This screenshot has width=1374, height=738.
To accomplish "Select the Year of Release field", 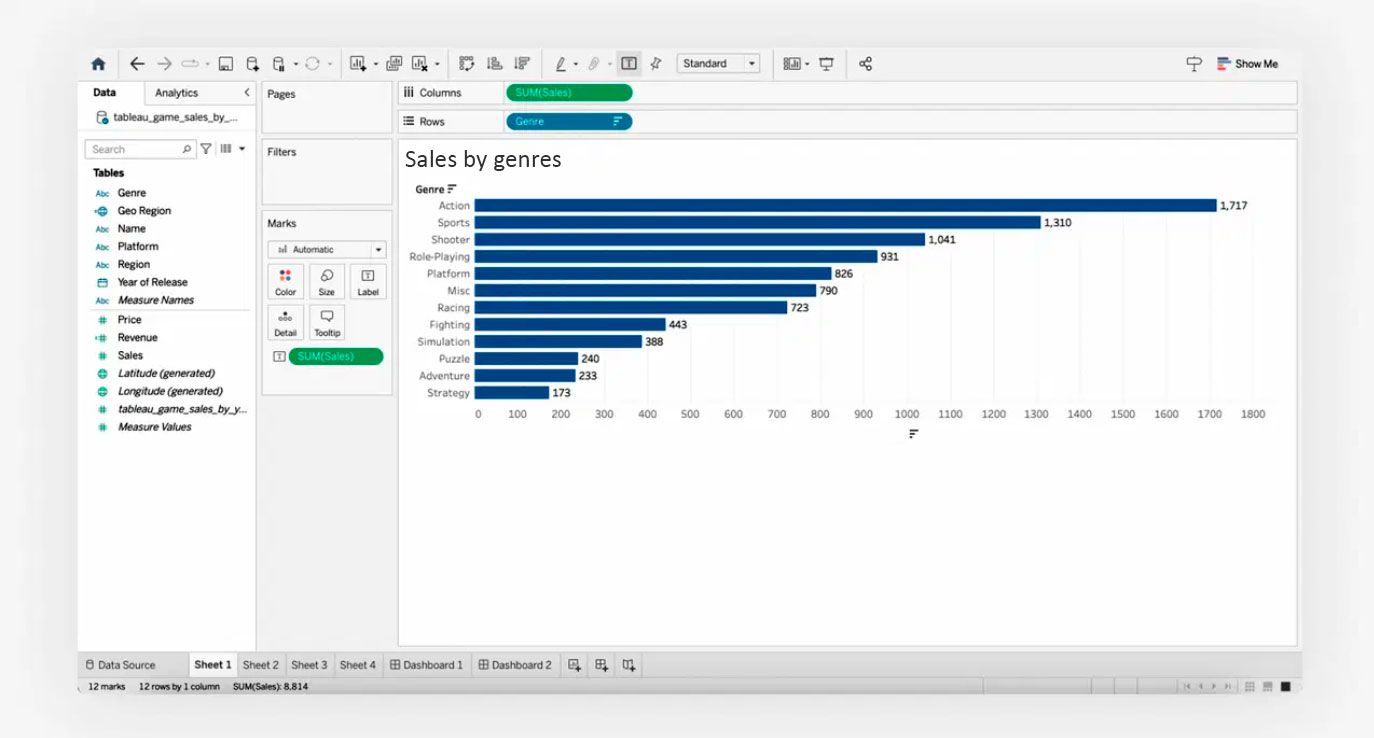I will 152,282.
